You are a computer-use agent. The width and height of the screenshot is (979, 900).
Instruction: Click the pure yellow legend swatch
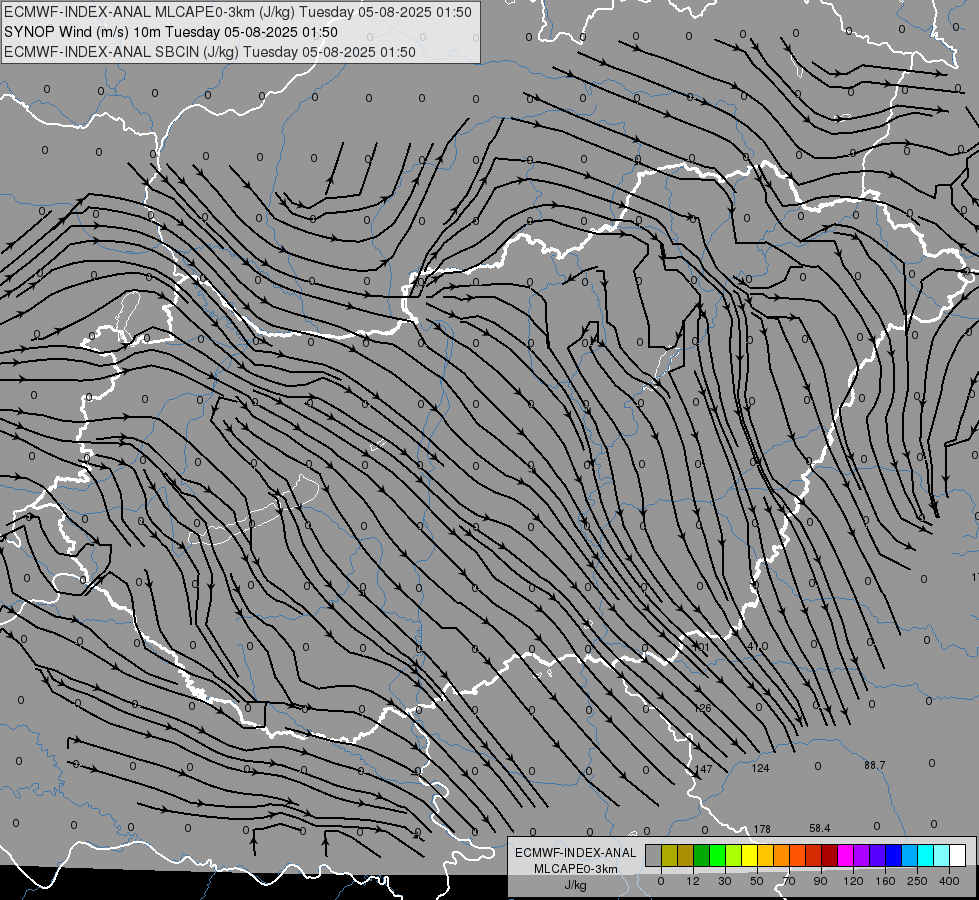(750, 855)
